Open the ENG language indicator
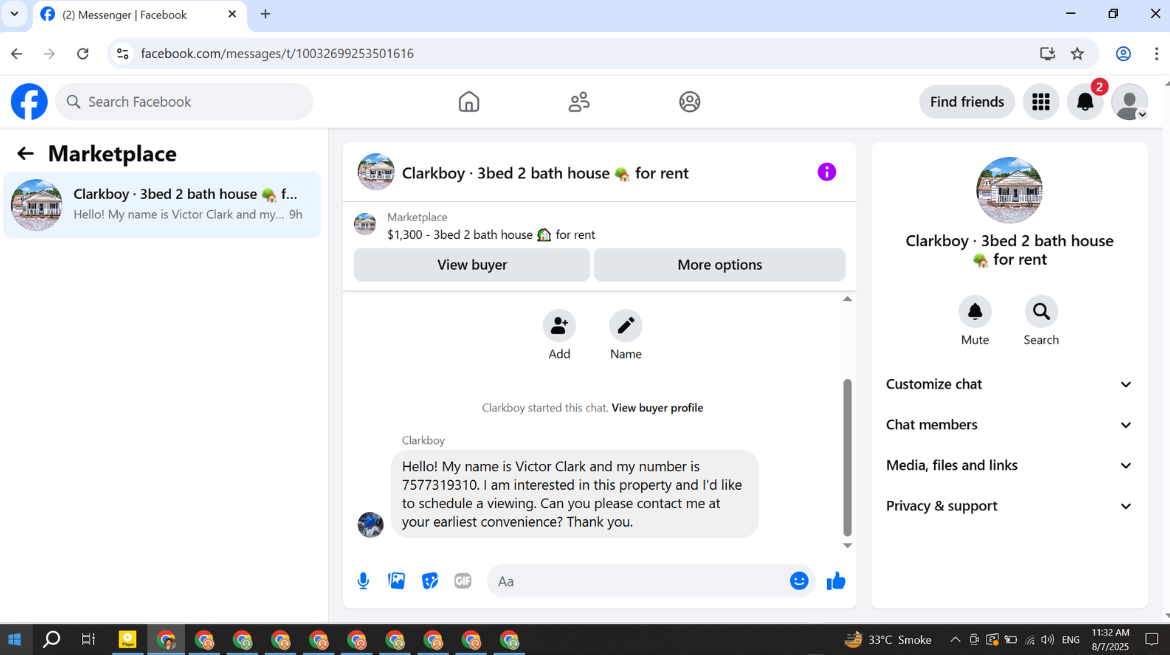The image size is (1170, 655). (1071, 639)
